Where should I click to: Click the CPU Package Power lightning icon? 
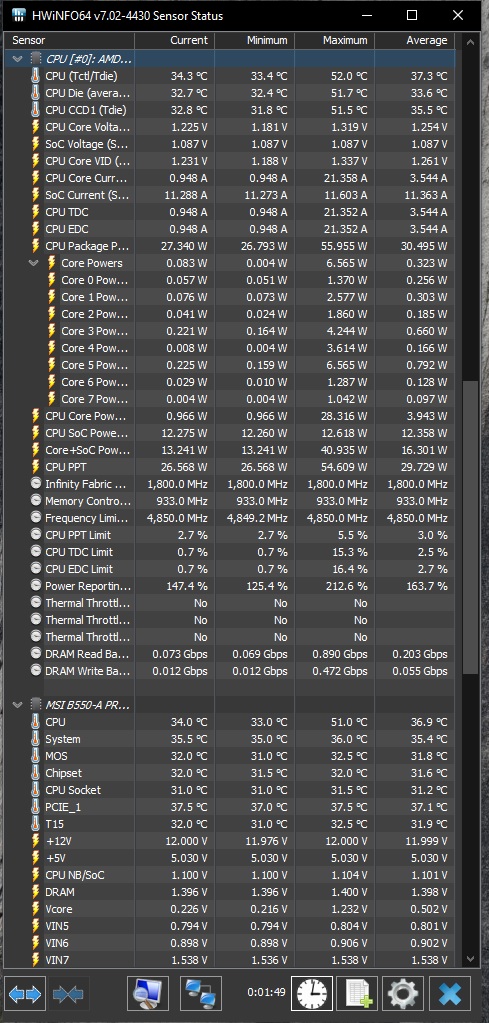pyautogui.click(x=35, y=246)
